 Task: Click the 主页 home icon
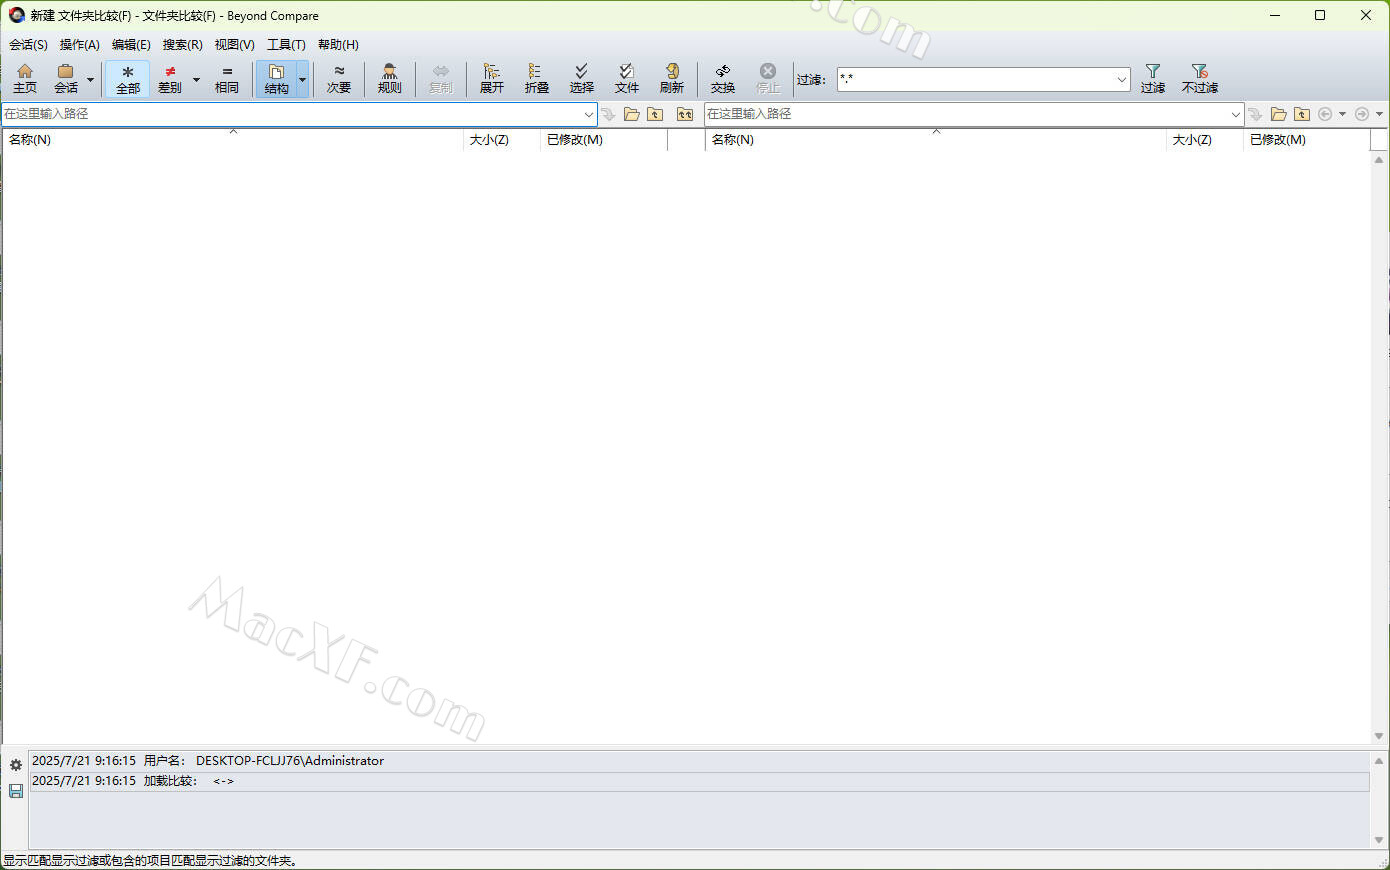(x=25, y=78)
